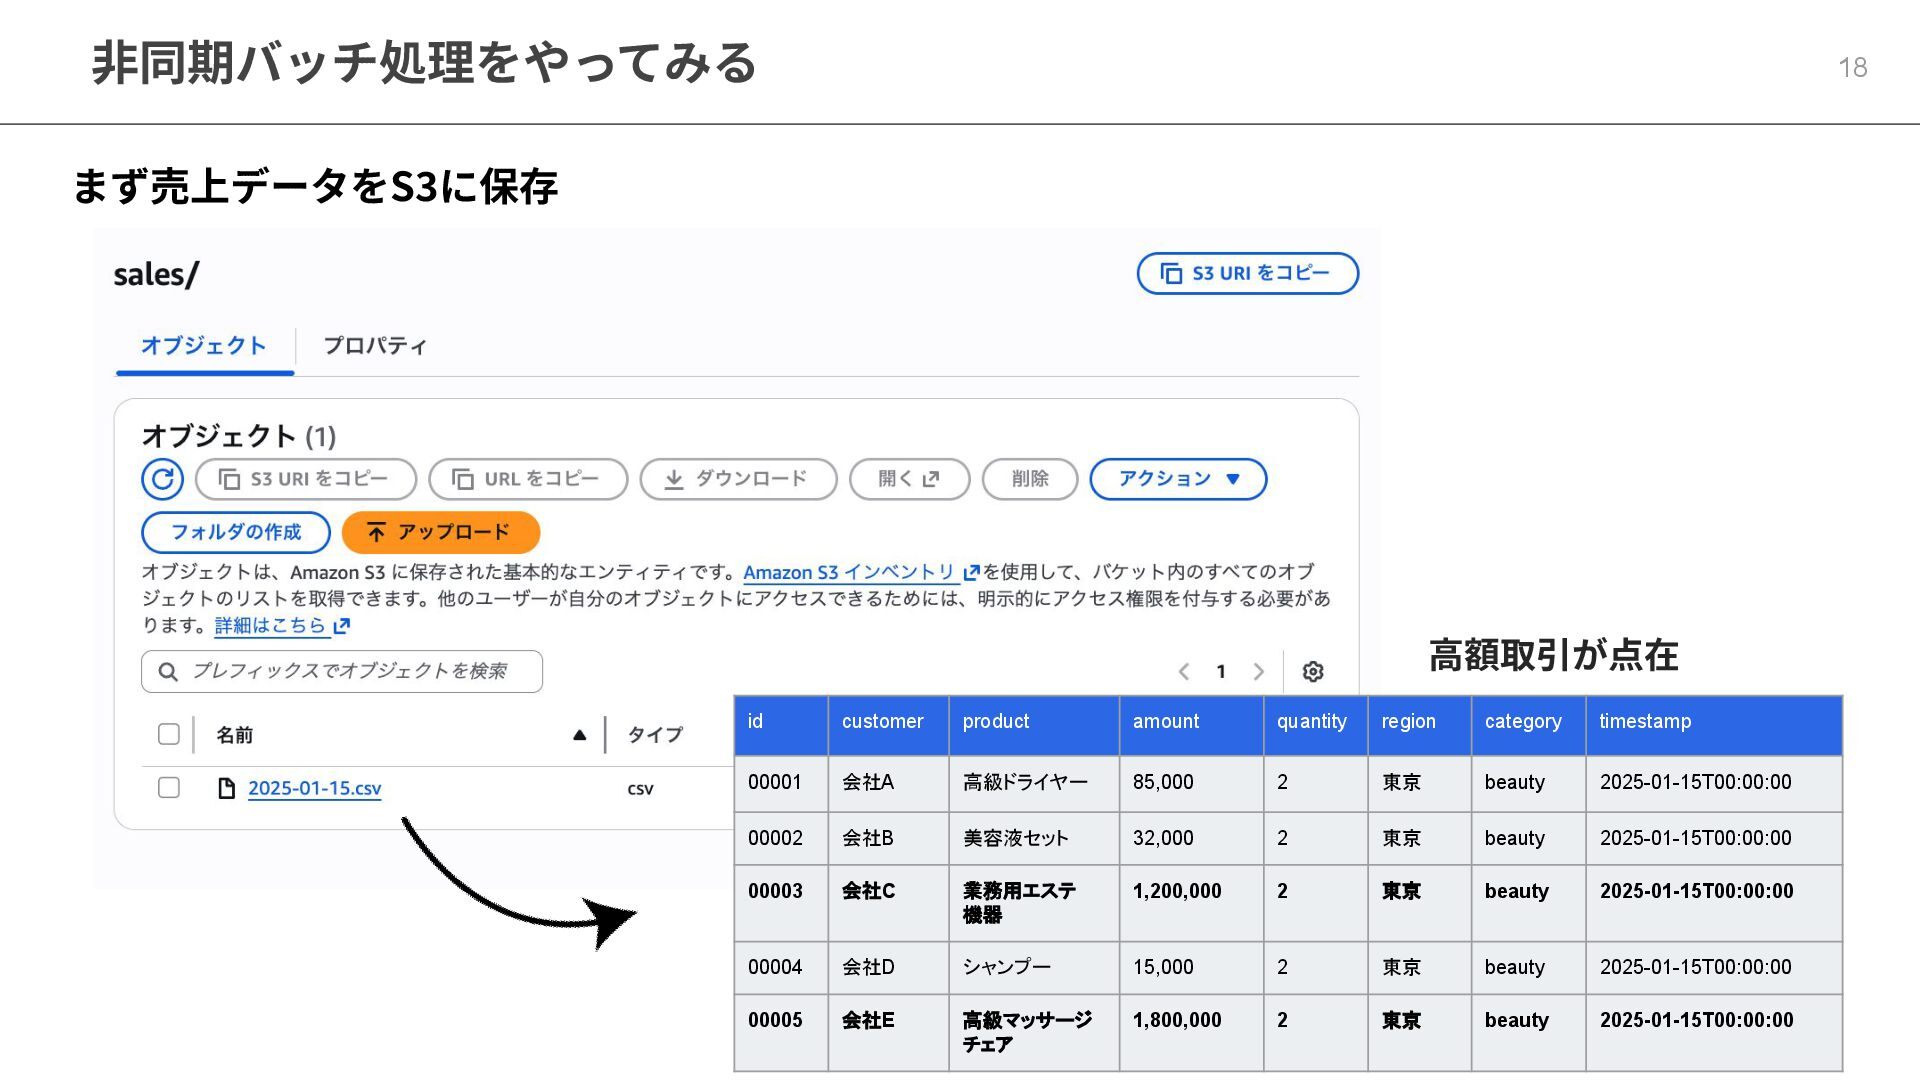Click the search magnifier icon in prefix field
The height and width of the screenshot is (1080, 1920).
click(x=168, y=672)
